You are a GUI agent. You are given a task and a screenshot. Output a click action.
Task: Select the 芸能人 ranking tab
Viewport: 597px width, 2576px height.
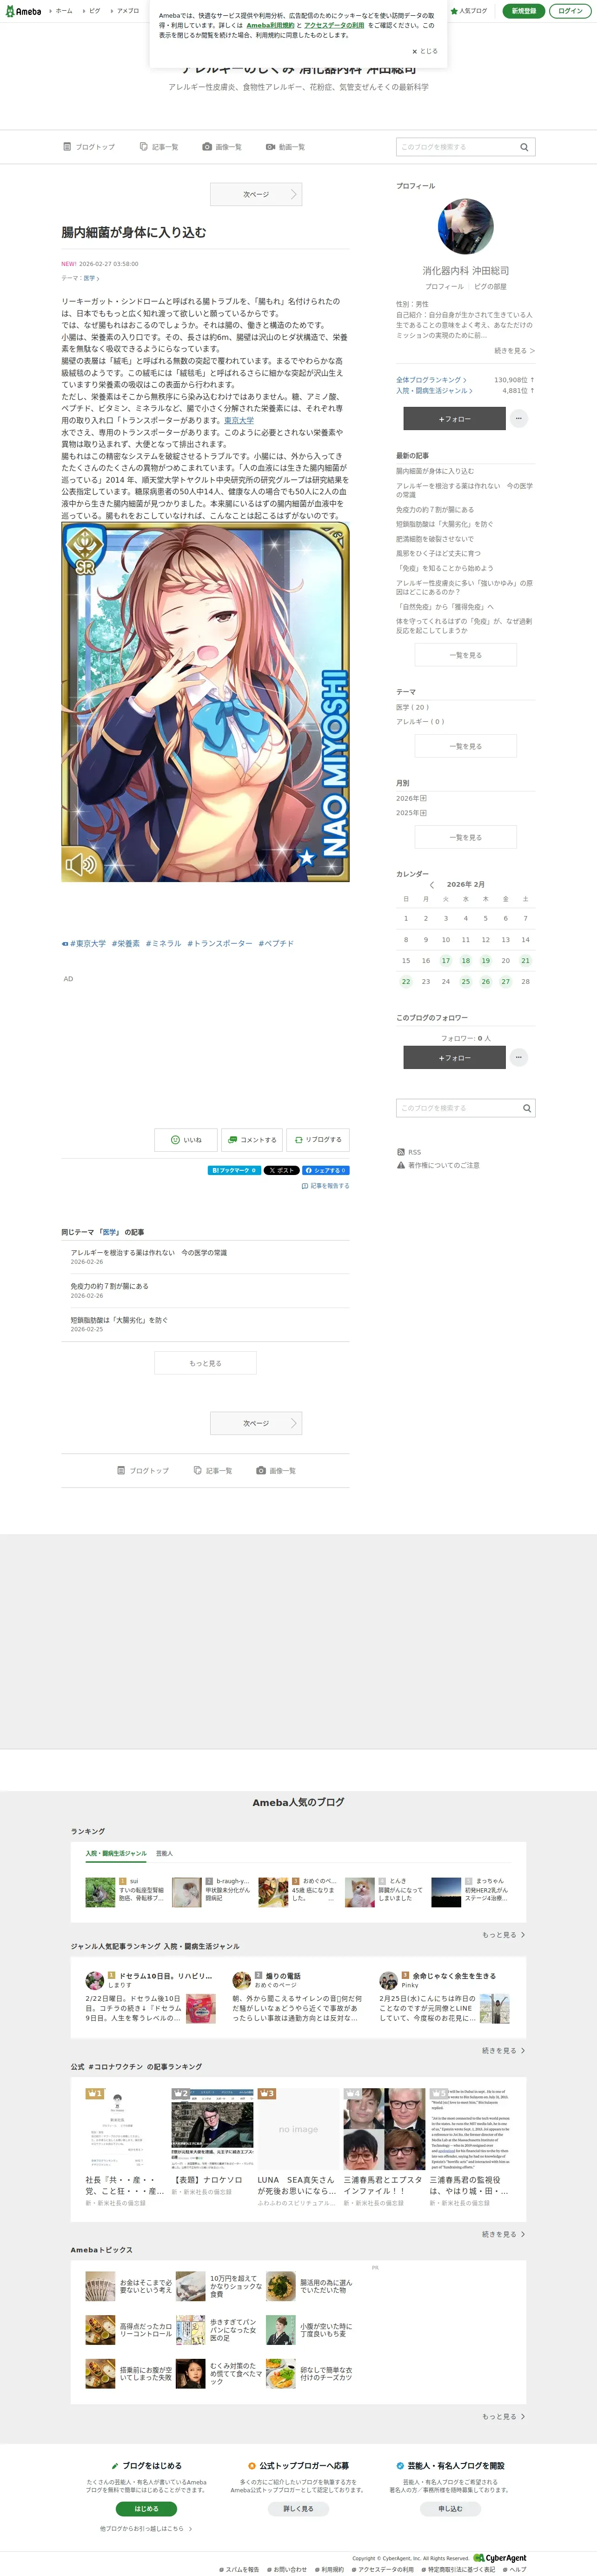164,1854
